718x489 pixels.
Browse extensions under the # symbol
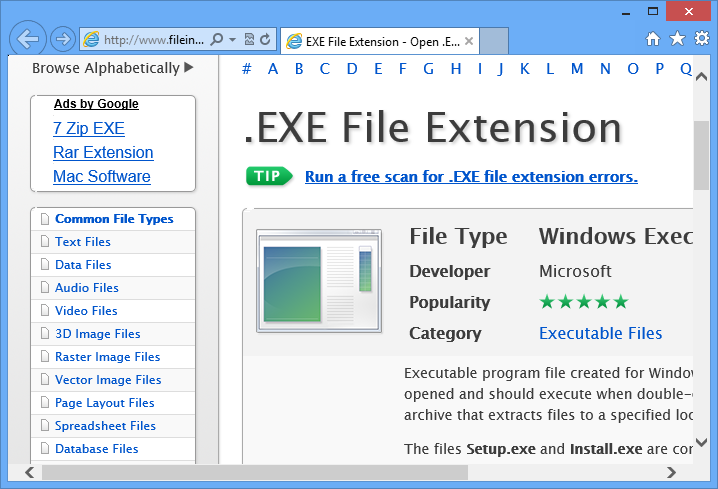[x=247, y=69]
